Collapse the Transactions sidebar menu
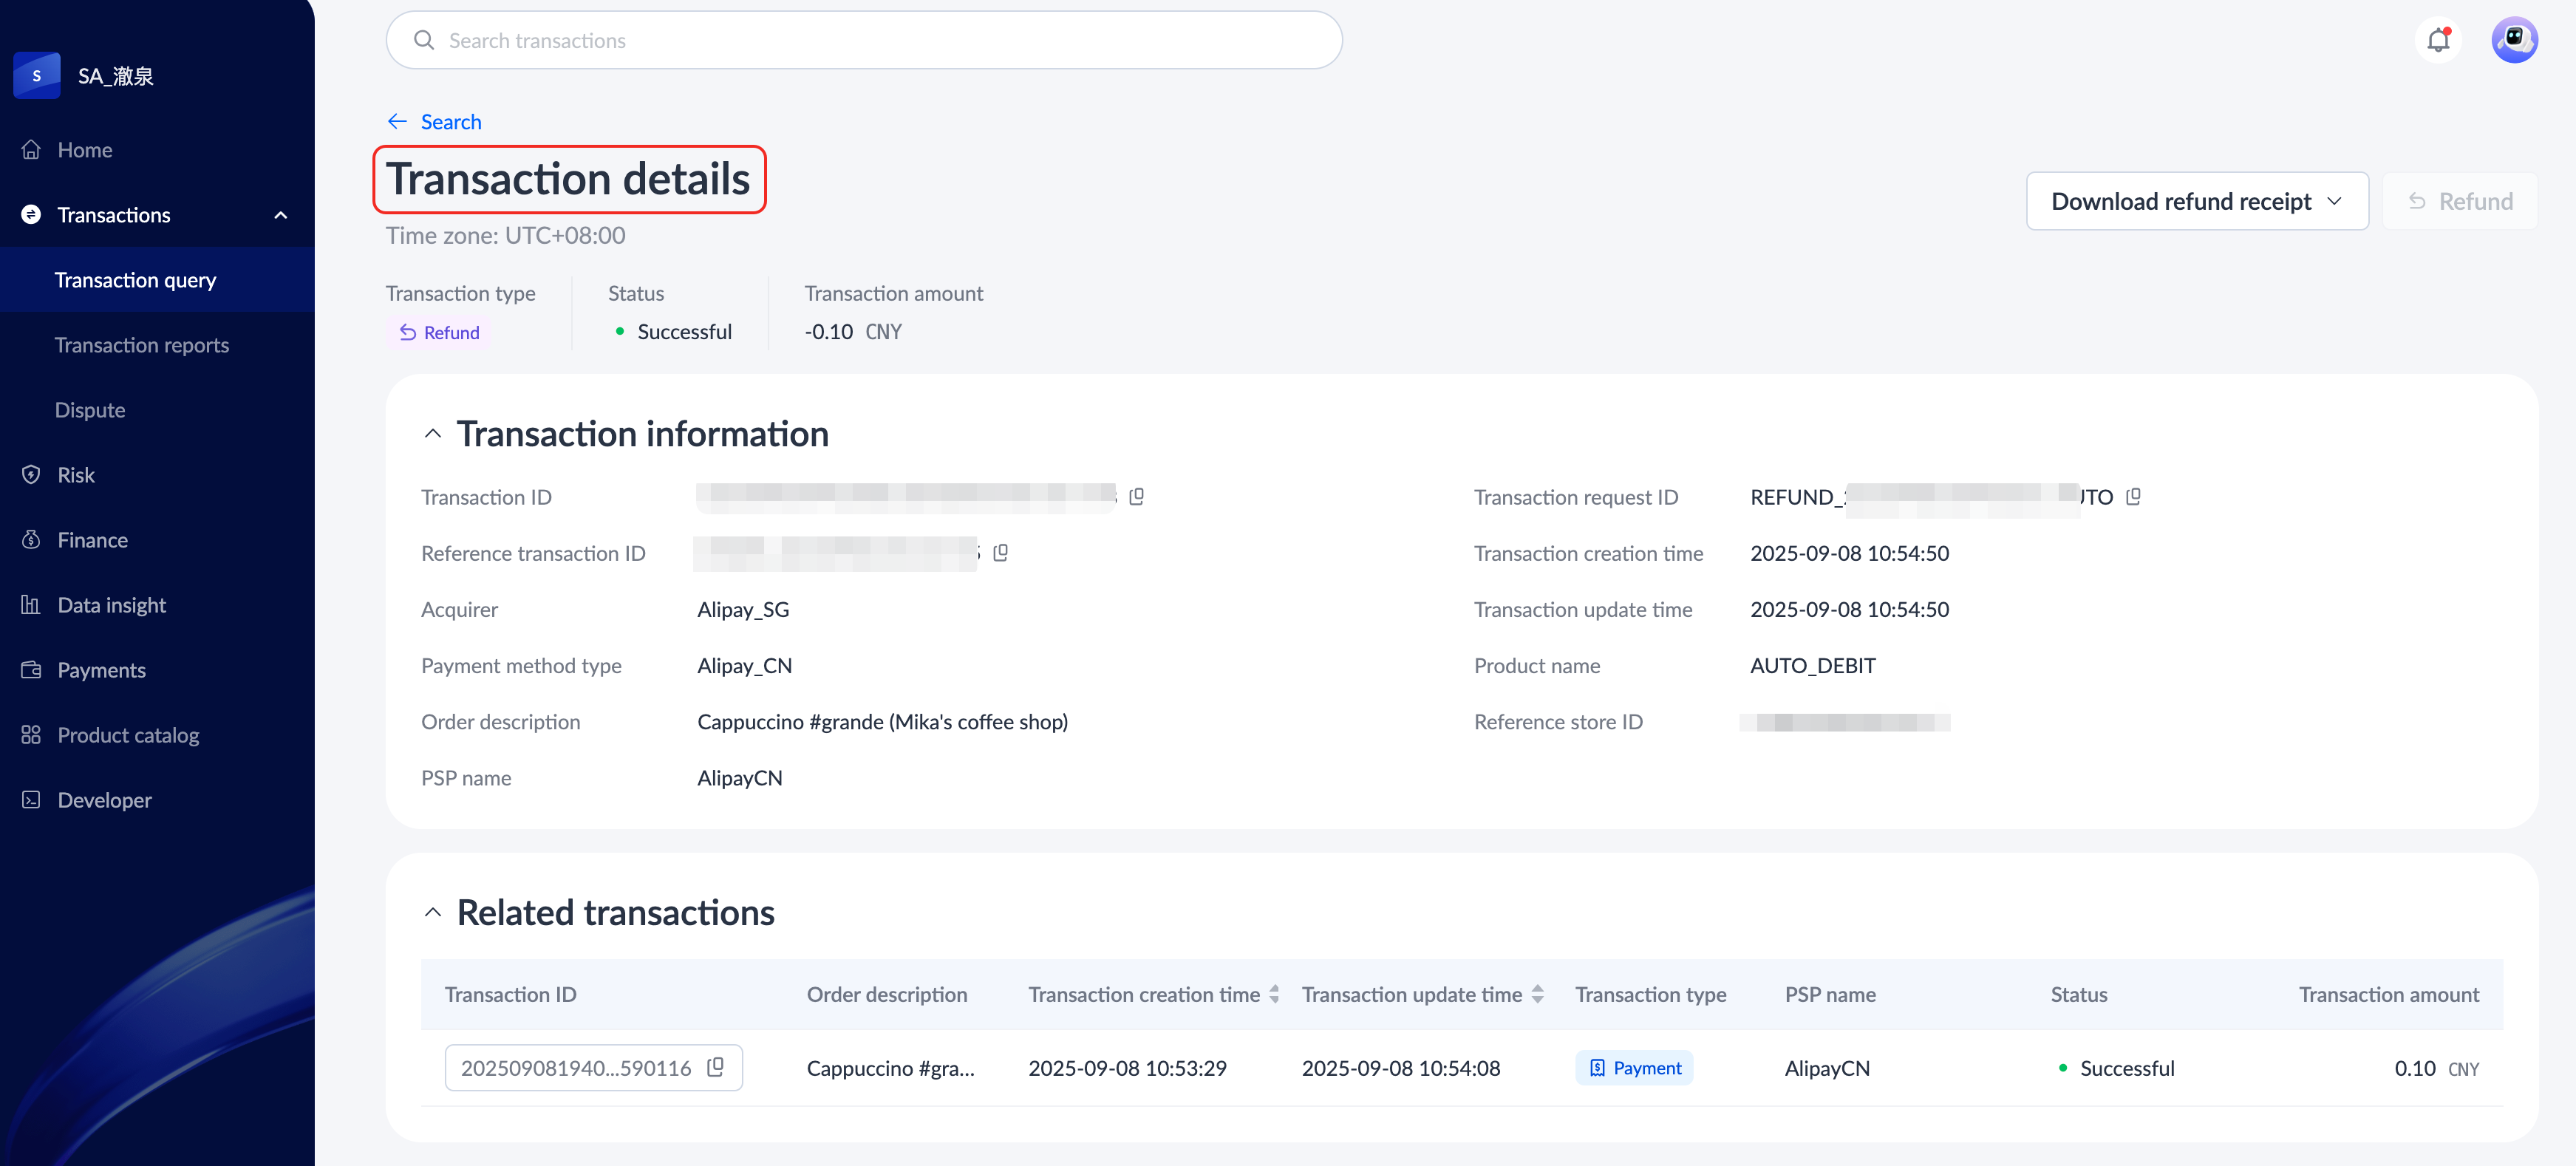2576x1166 pixels. pos(281,215)
